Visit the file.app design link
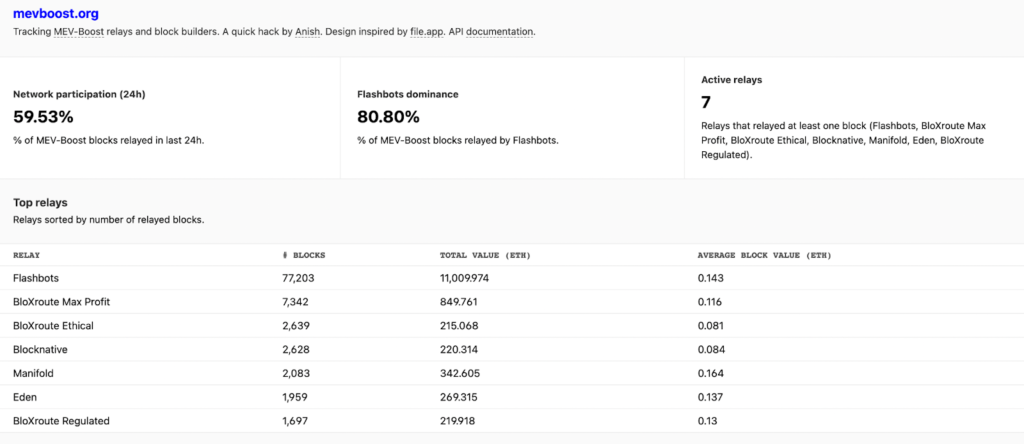Image resolution: width=1024 pixels, height=444 pixels. coord(426,31)
